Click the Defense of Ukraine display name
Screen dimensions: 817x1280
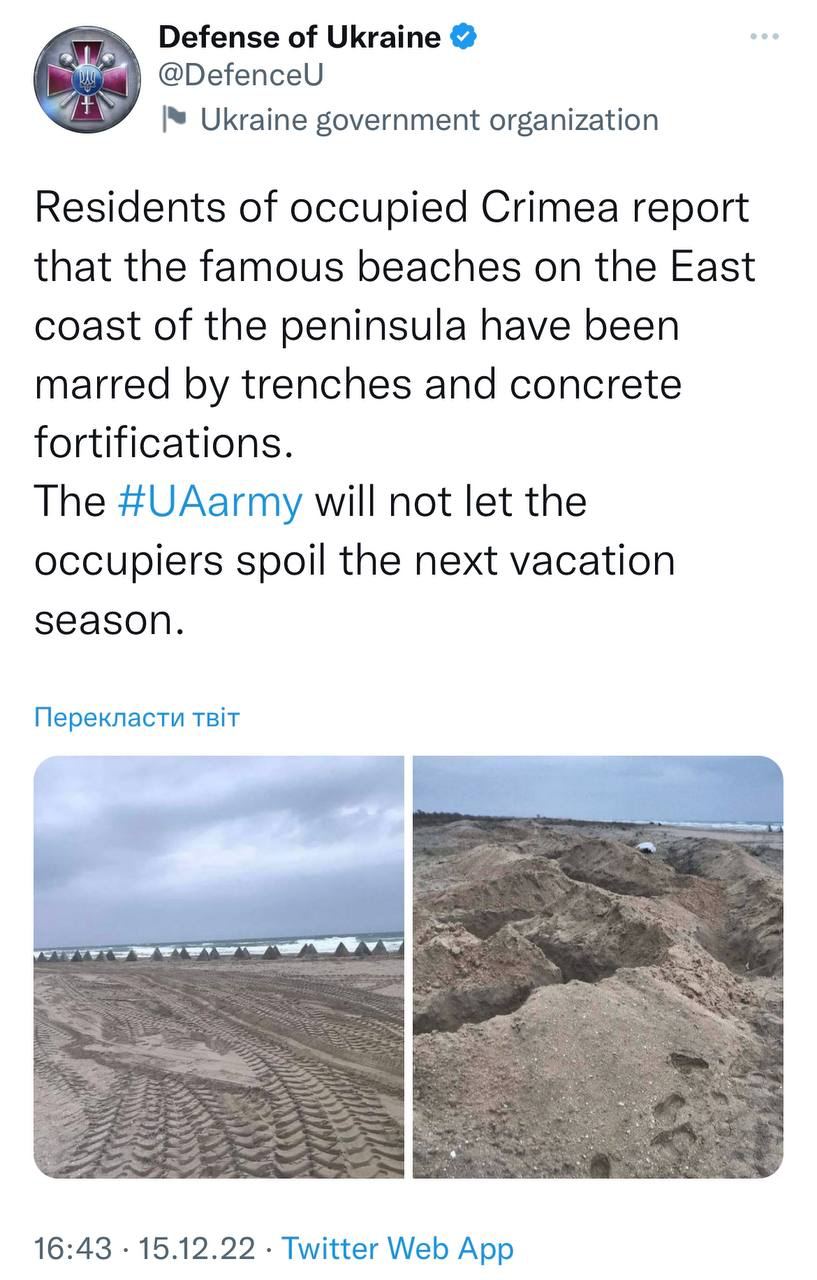point(299,37)
